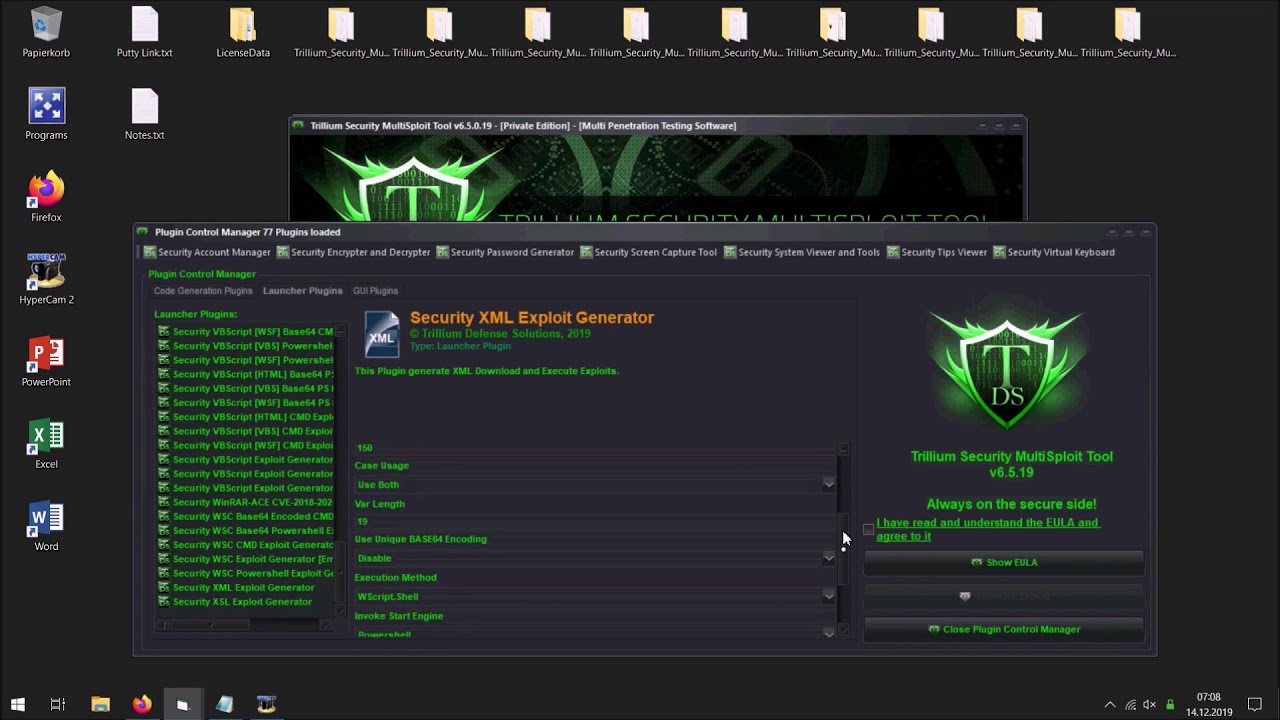Open Security Account Manager from toolbar

[x=207, y=252]
